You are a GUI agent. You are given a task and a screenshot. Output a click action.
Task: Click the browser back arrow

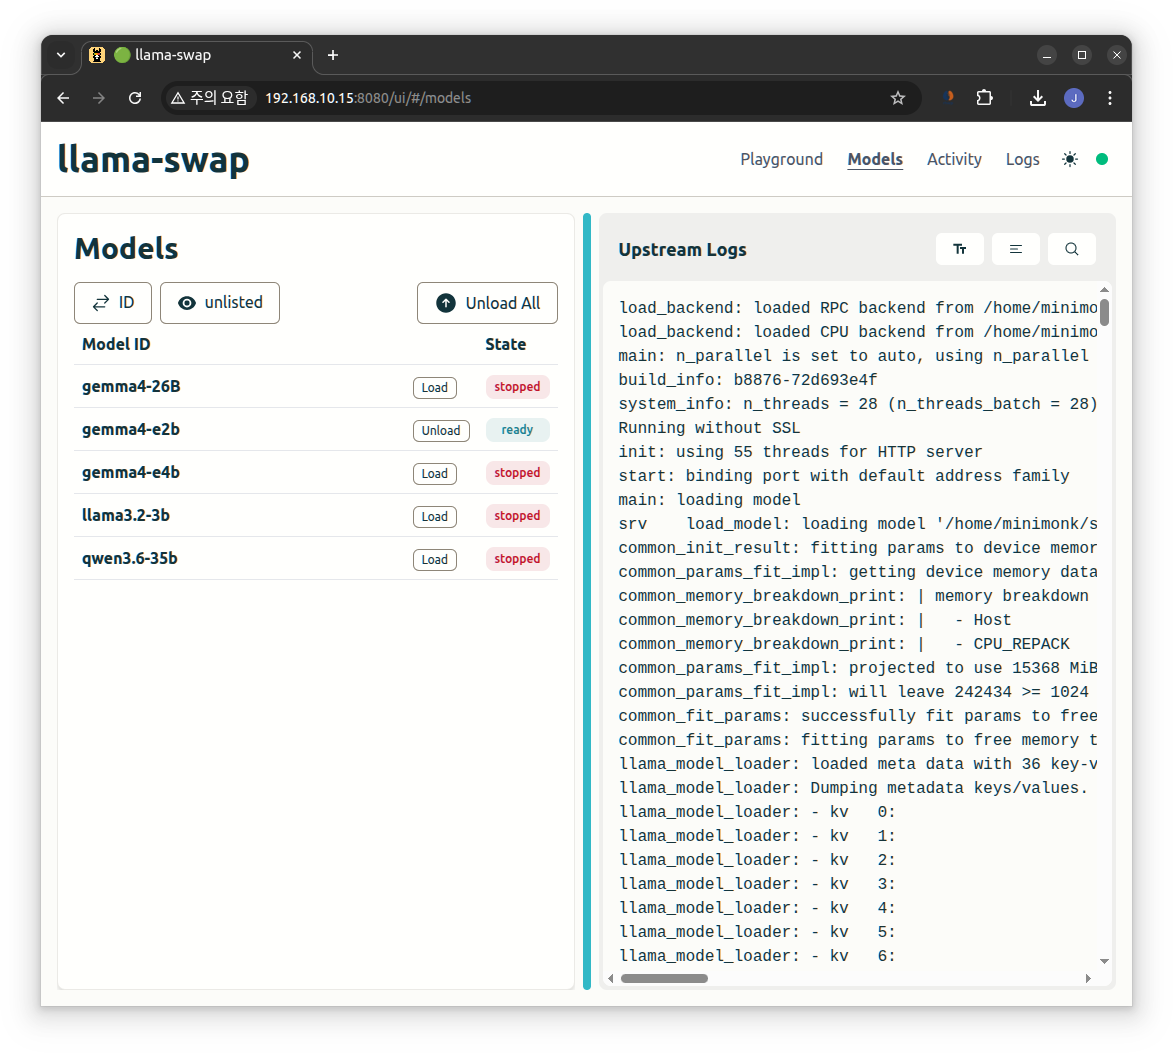64,98
